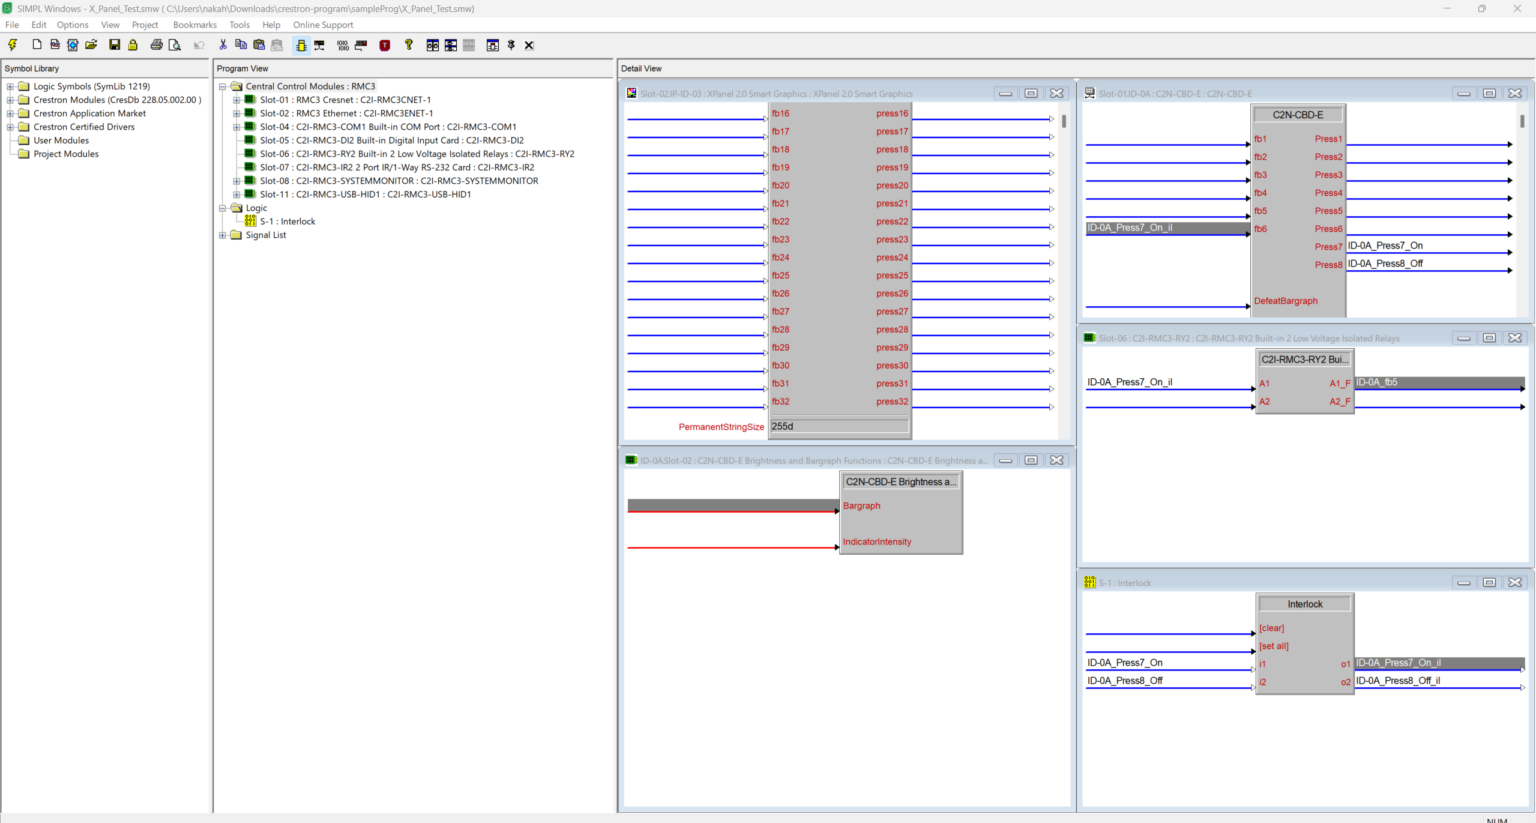
Task: Expand the Logic Symbols library folder
Action: [x=10, y=87]
